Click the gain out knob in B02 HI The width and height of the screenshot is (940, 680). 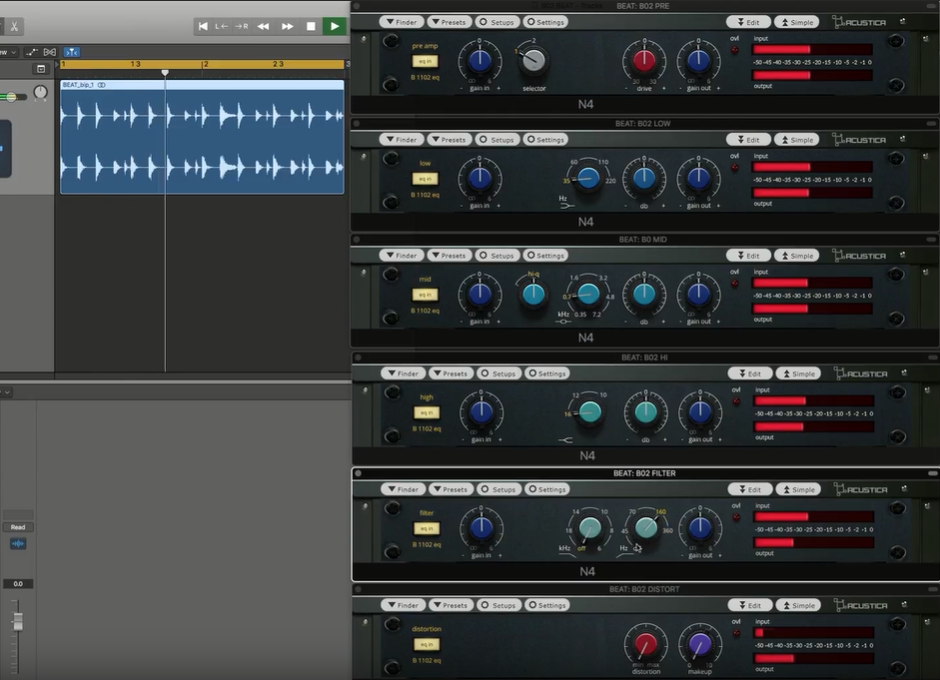(700, 412)
